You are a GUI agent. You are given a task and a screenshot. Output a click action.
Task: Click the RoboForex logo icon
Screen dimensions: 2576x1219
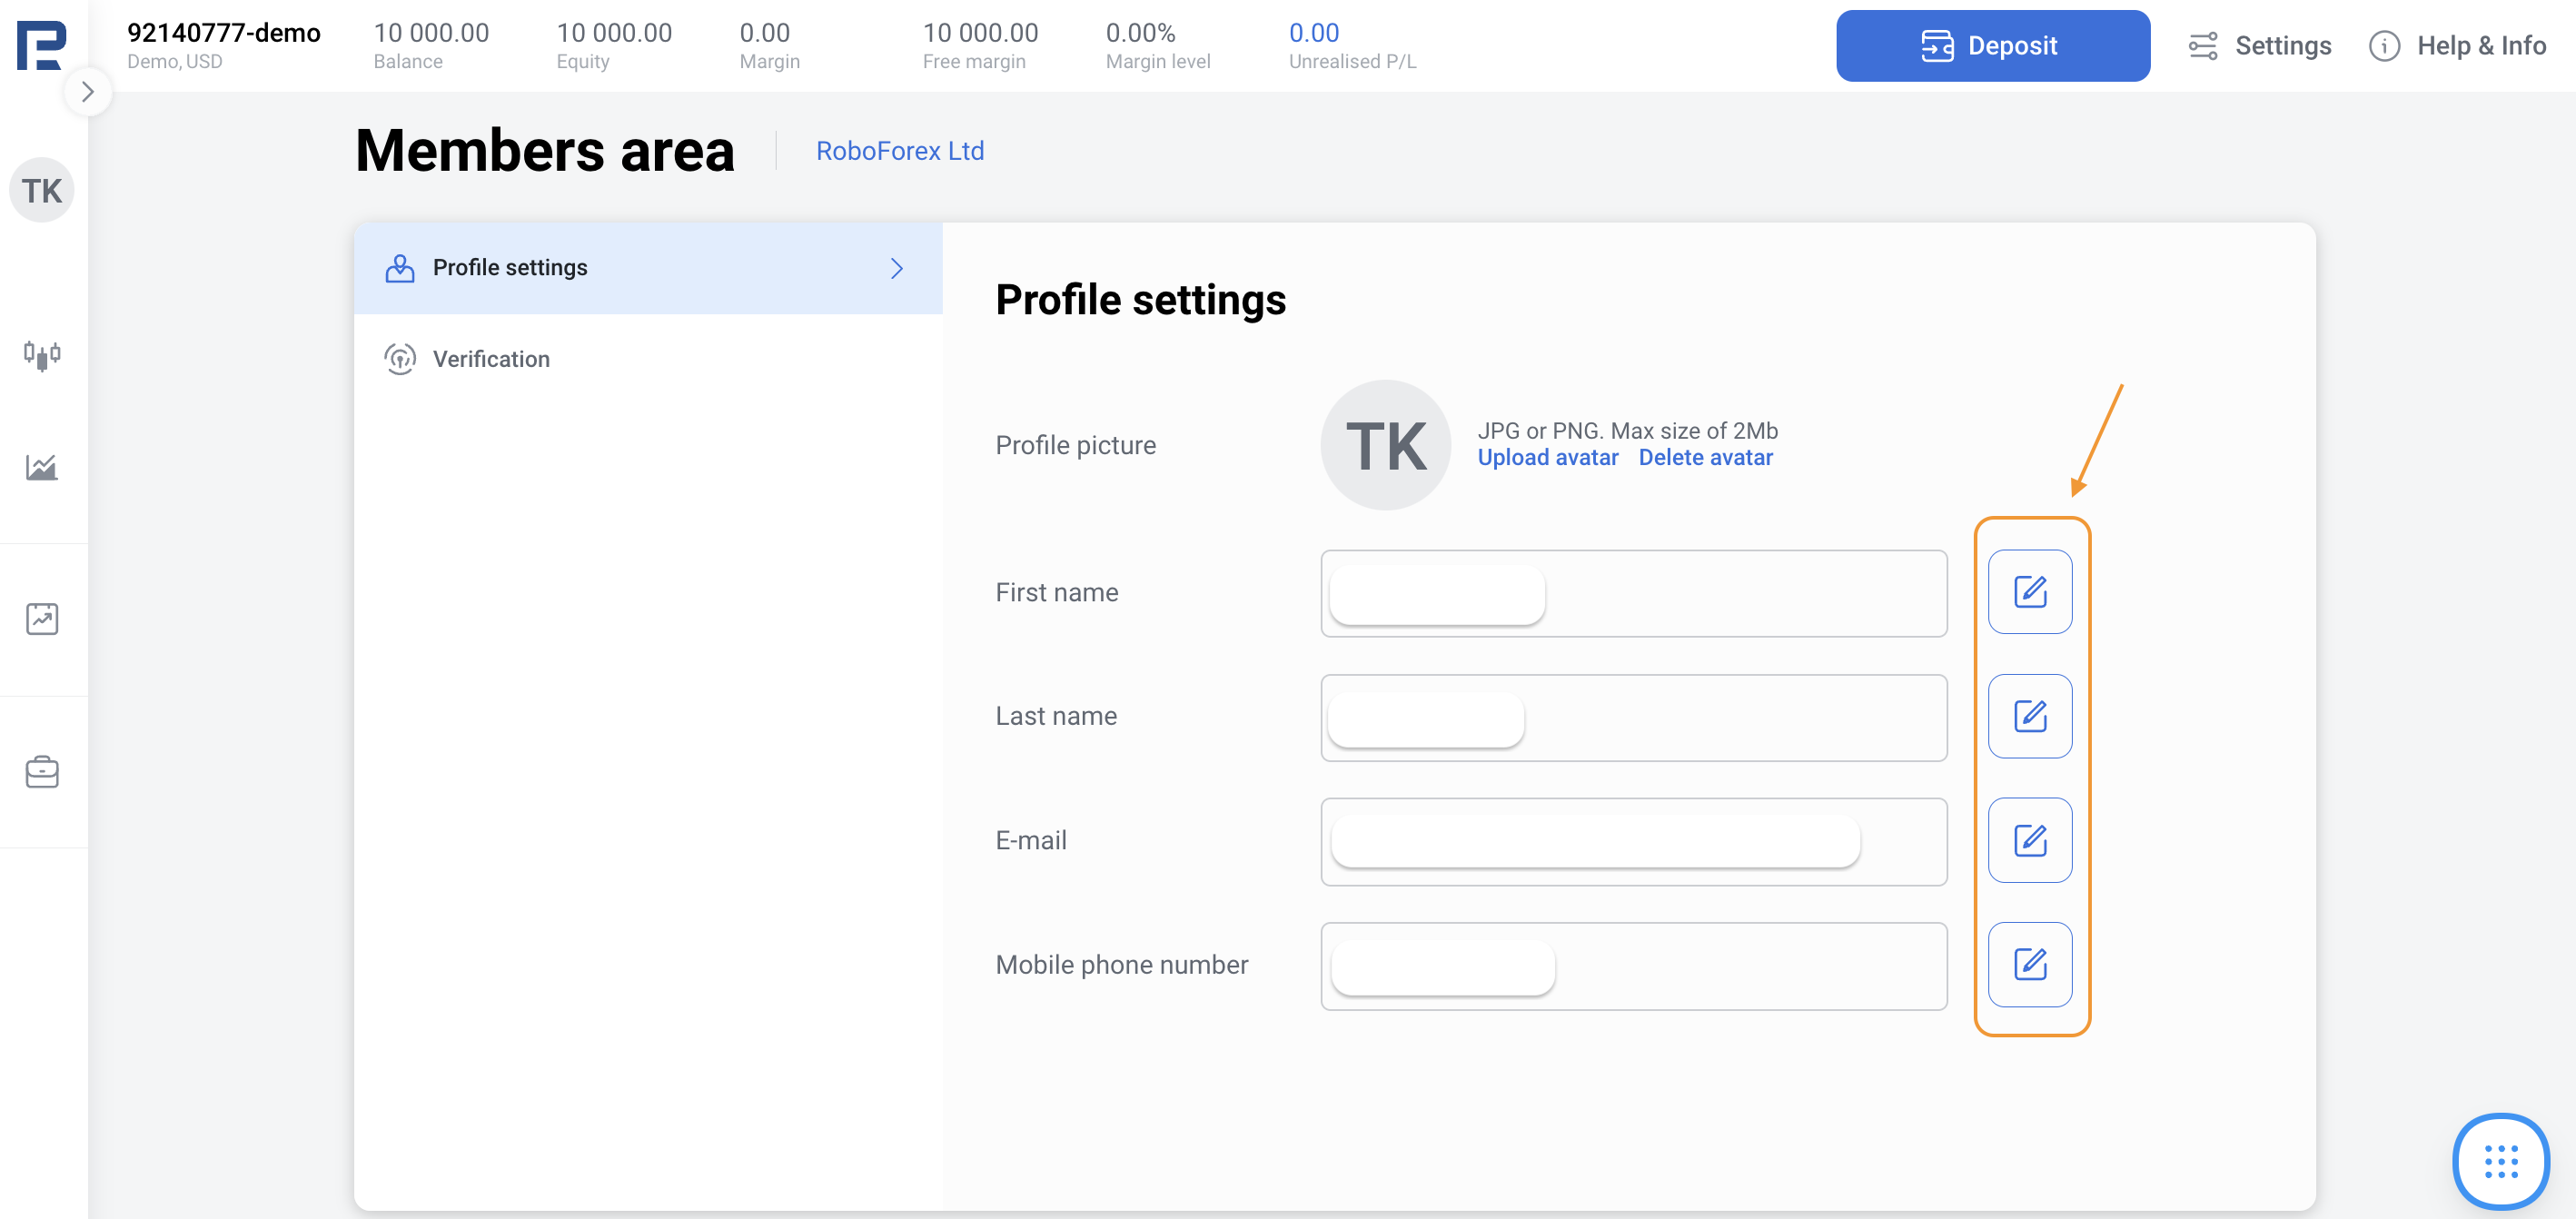click(41, 45)
